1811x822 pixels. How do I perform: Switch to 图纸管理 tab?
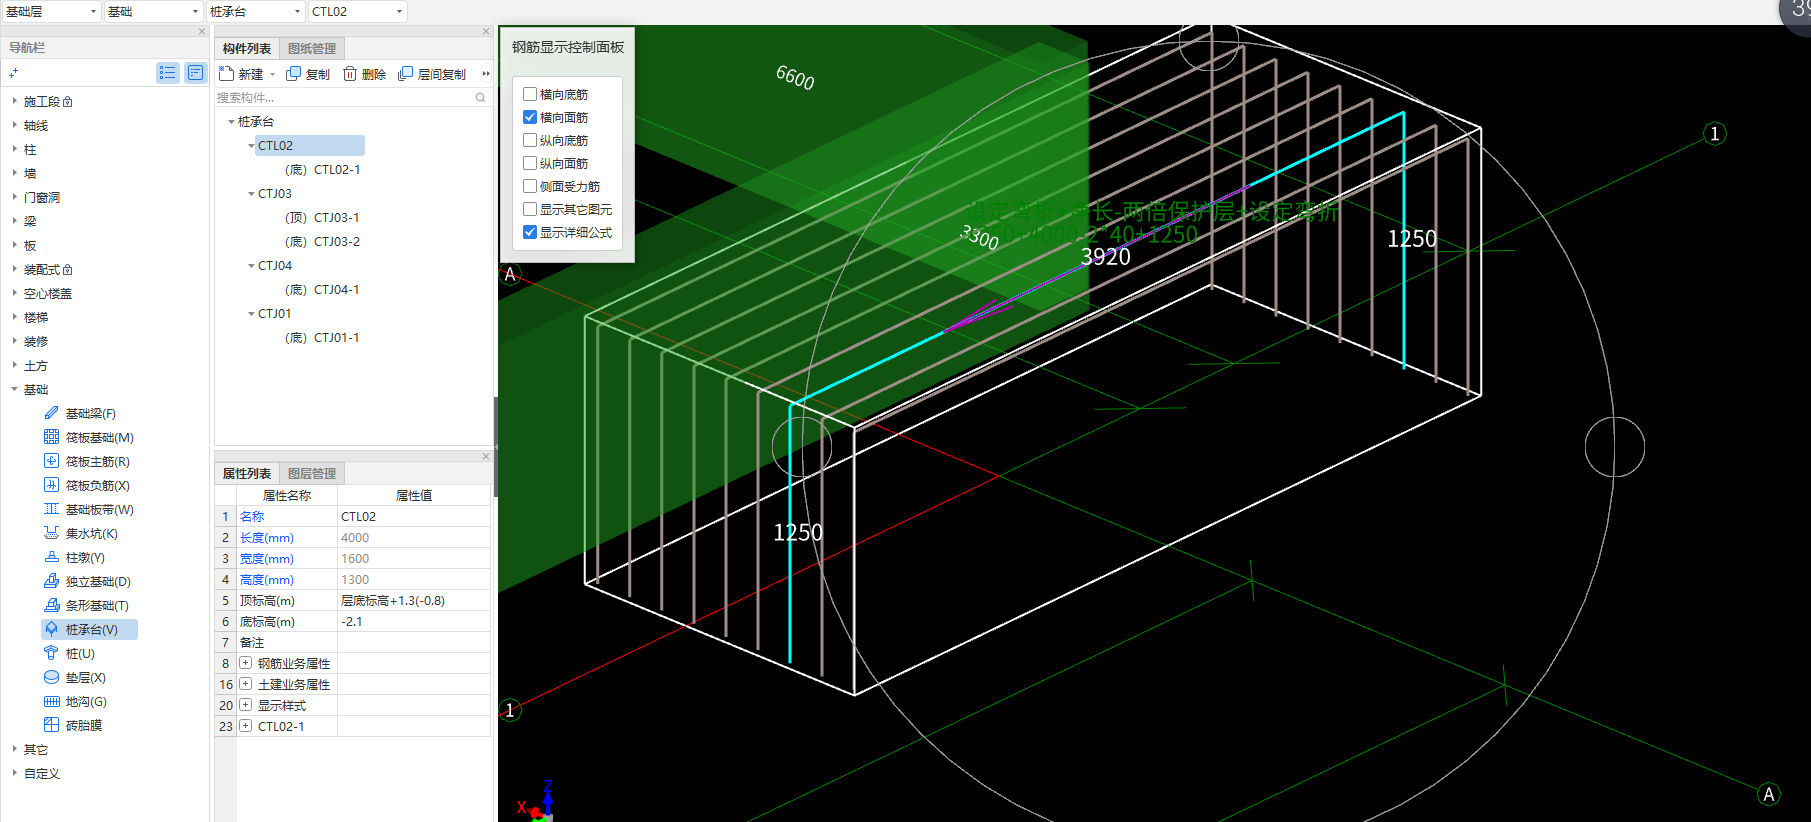tap(312, 48)
